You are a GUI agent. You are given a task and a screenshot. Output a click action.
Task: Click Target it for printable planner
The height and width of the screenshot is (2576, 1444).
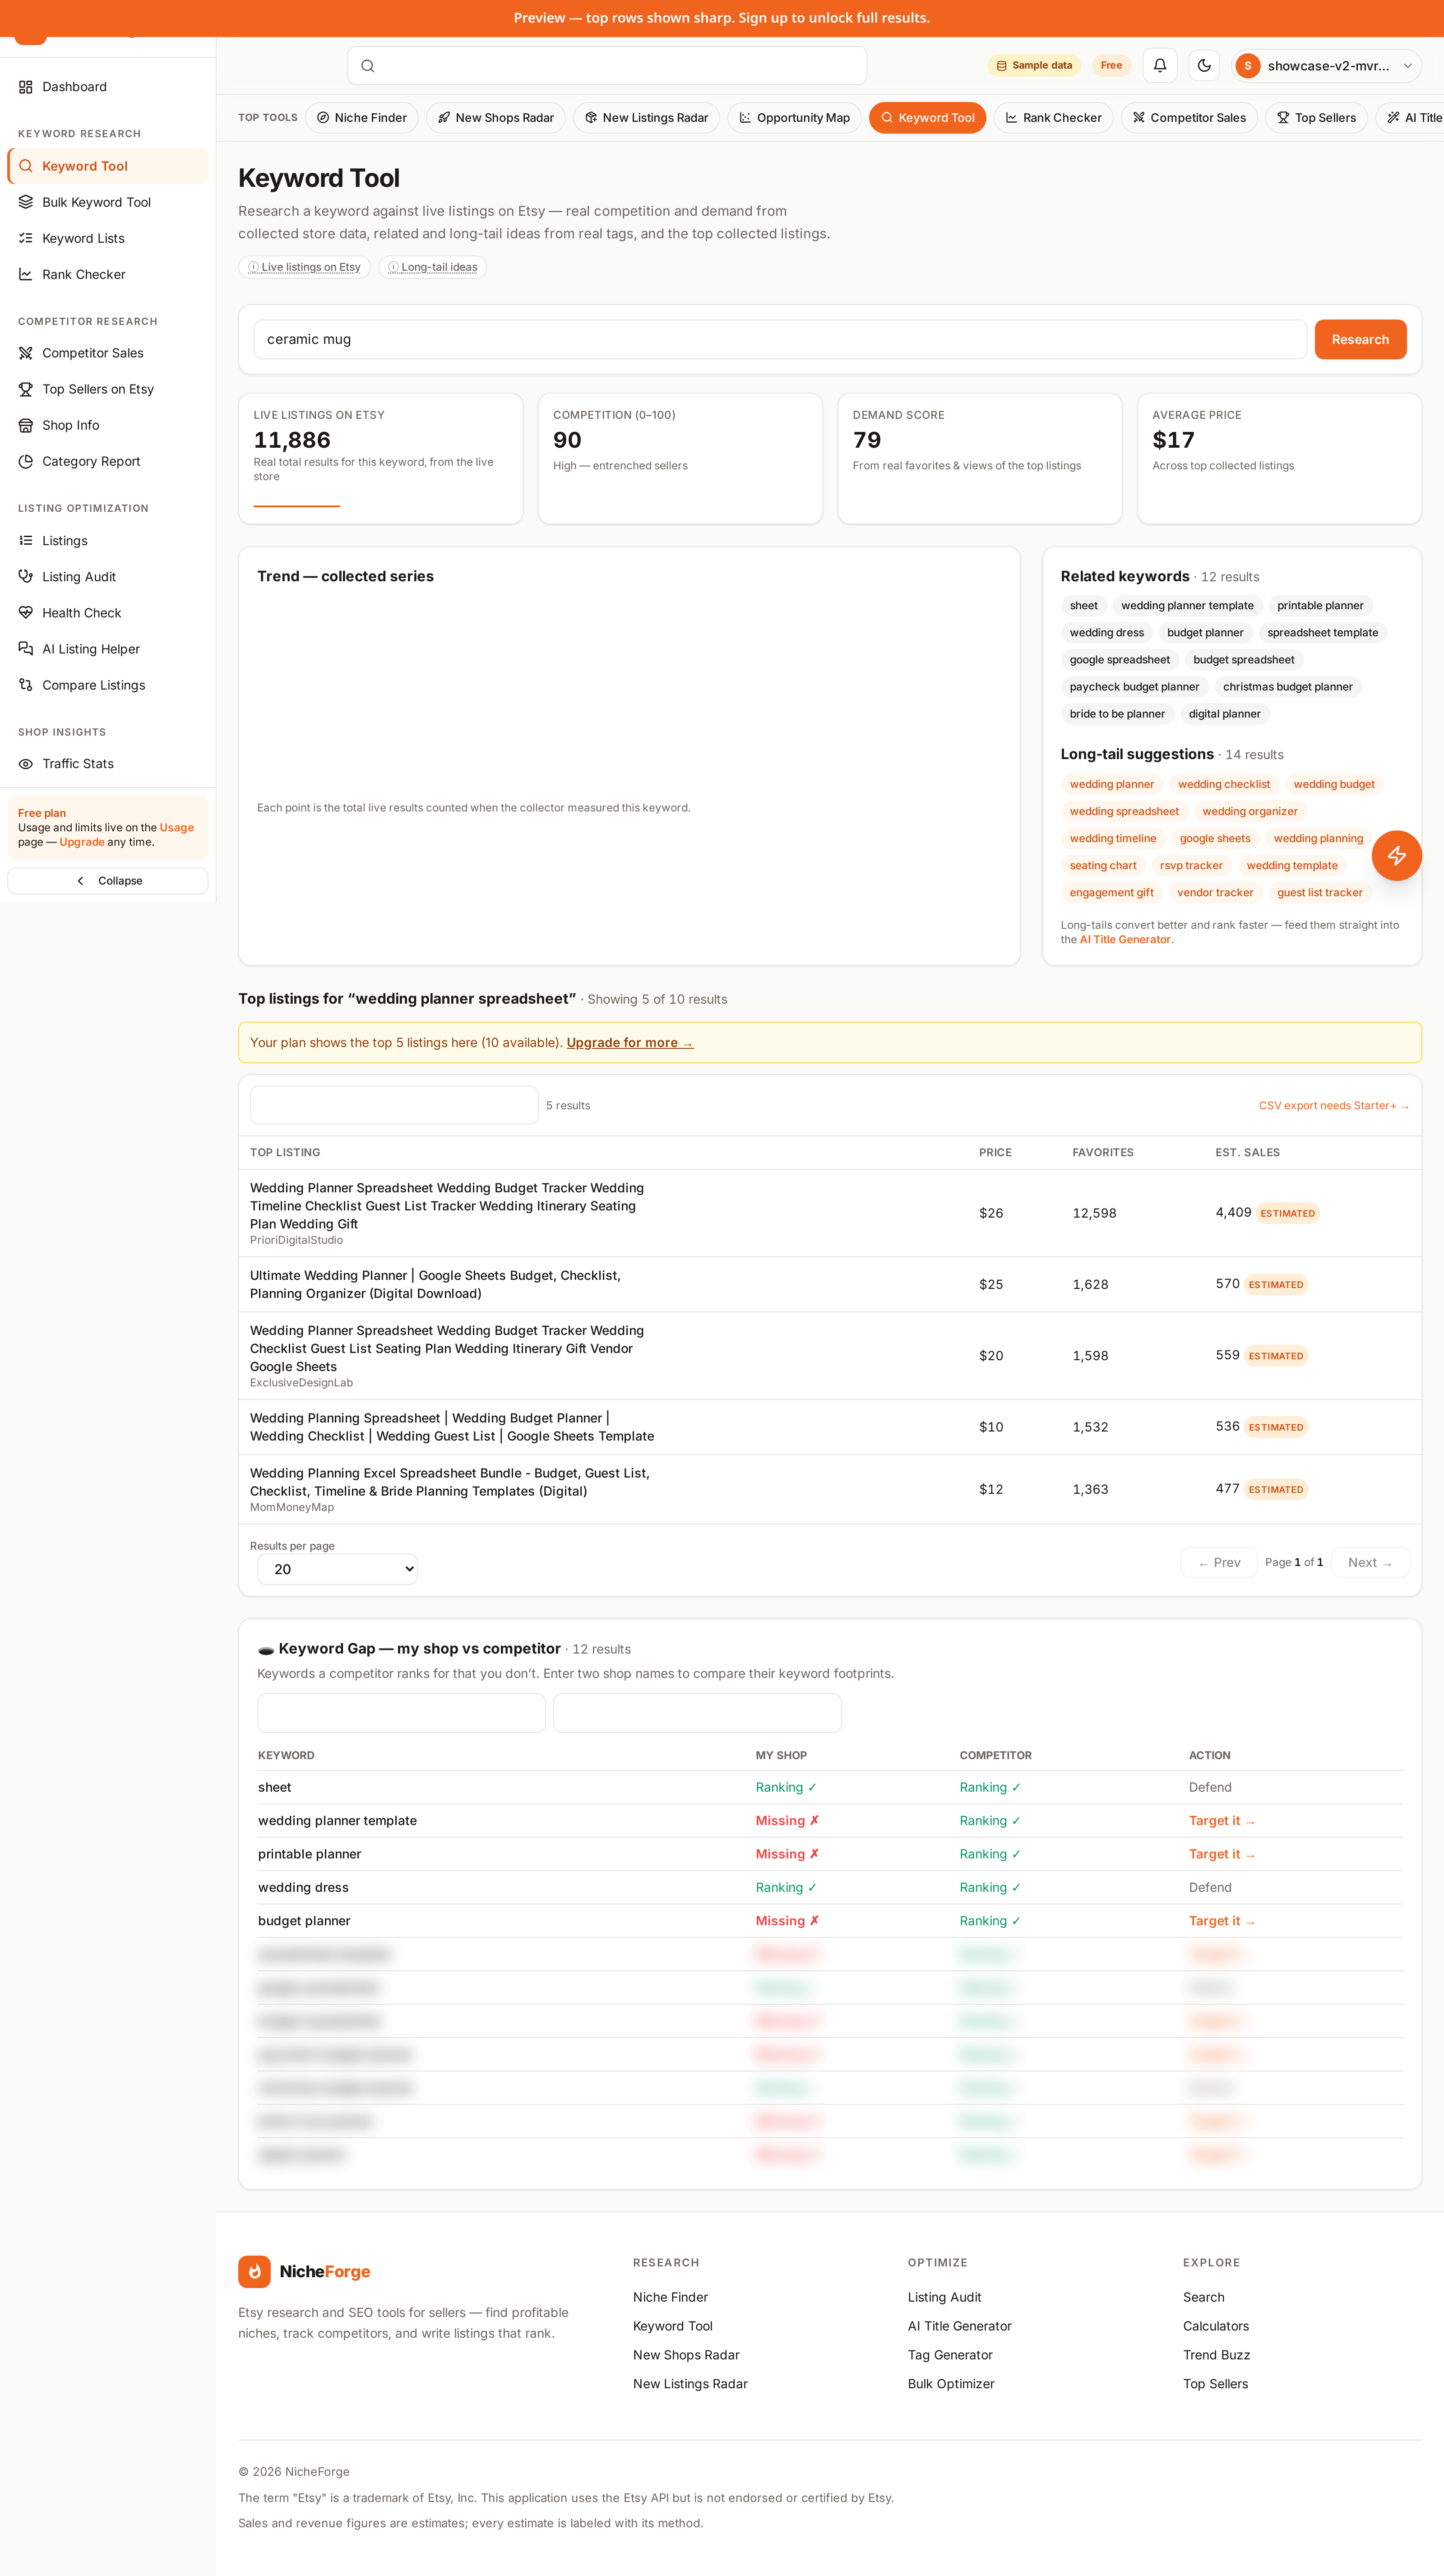pos(1221,1854)
